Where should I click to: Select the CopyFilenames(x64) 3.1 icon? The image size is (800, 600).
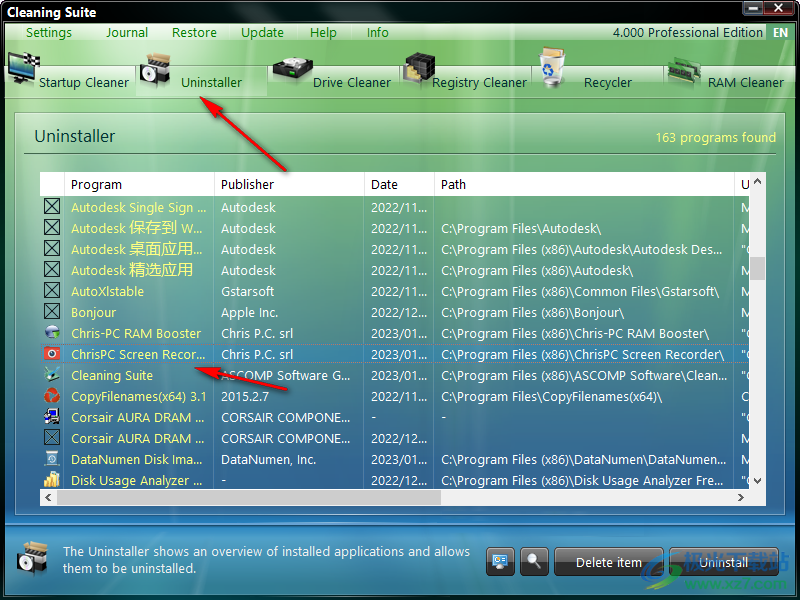click(52, 396)
